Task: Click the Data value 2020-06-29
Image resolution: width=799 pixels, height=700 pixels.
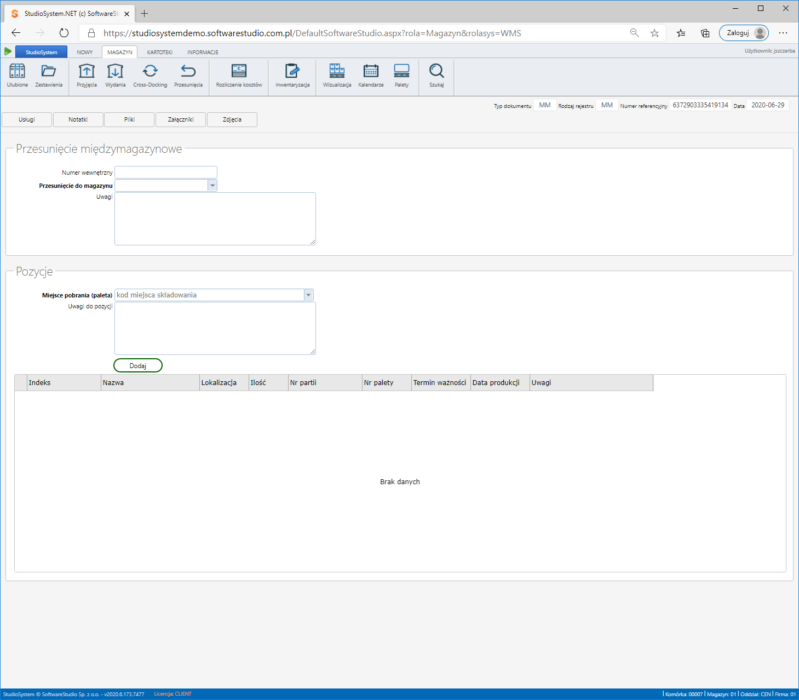Action: [x=768, y=105]
